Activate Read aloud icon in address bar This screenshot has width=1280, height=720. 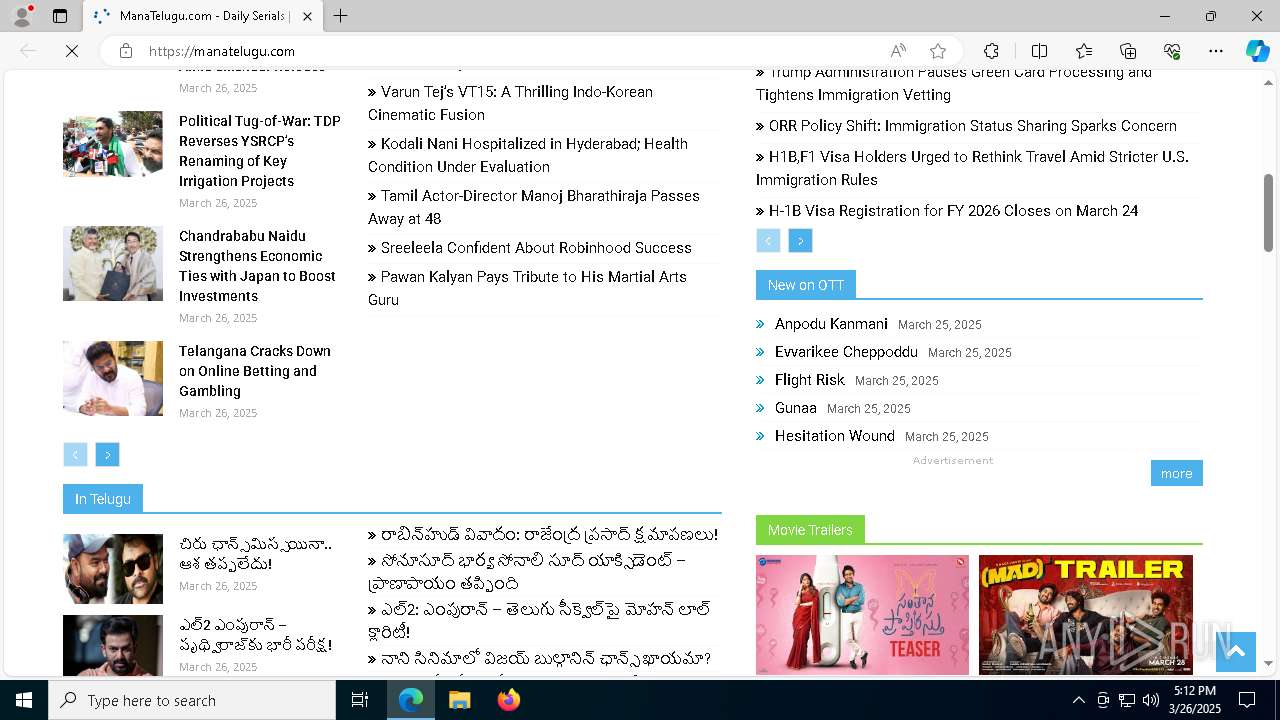coord(898,51)
